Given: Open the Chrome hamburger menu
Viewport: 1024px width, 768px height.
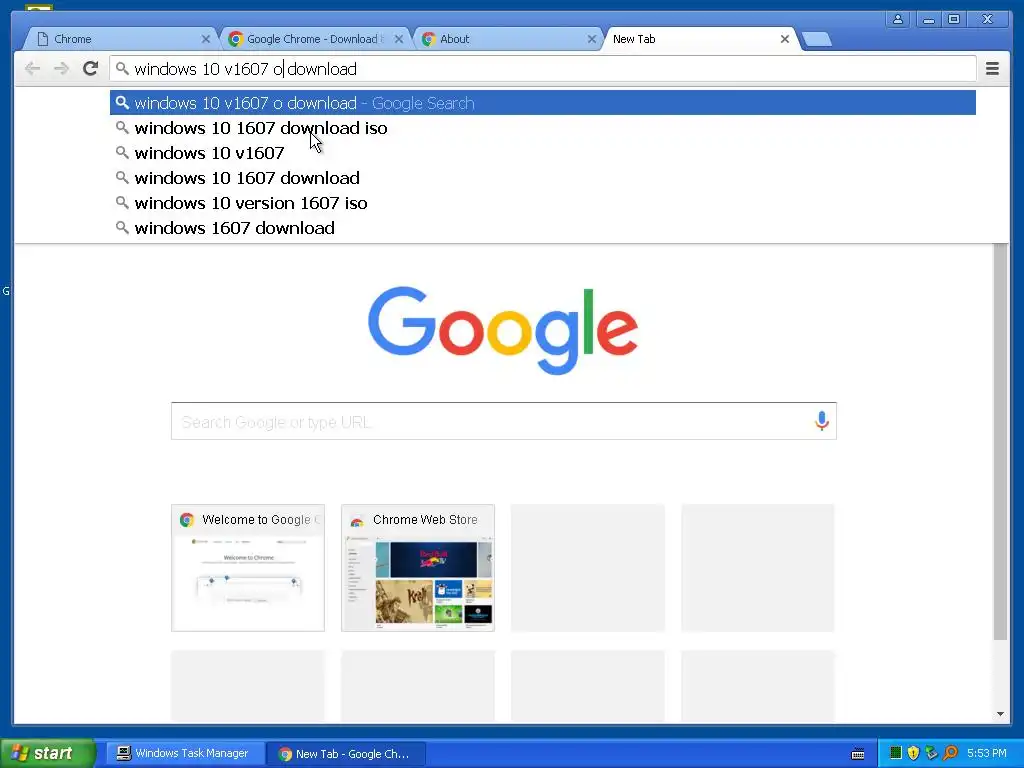Looking at the screenshot, I should click(992, 69).
